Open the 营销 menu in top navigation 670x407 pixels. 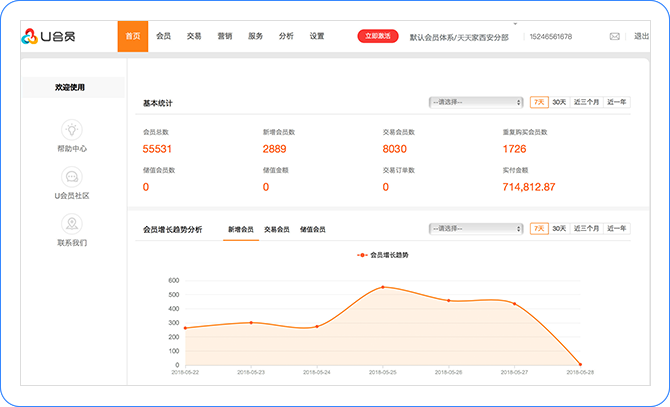coord(225,36)
